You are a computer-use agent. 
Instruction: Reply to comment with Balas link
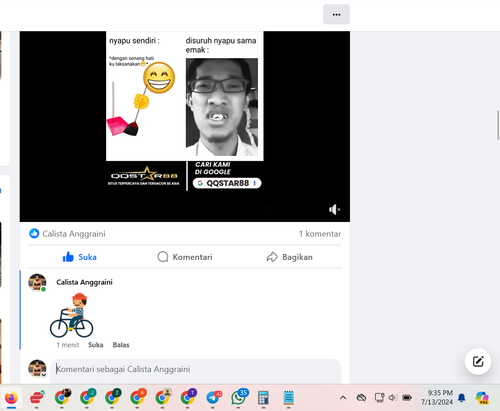pyautogui.click(x=121, y=345)
